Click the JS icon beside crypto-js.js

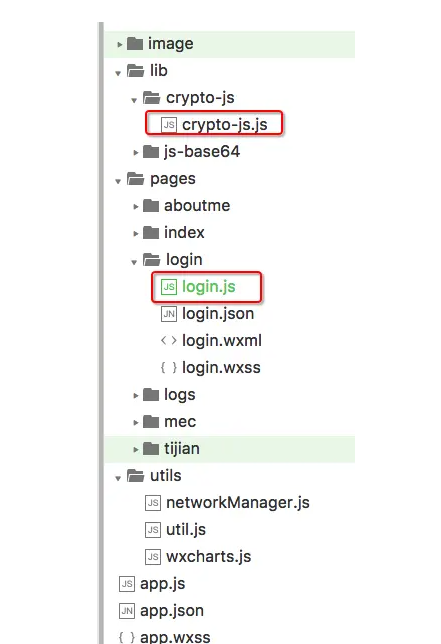tap(169, 124)
